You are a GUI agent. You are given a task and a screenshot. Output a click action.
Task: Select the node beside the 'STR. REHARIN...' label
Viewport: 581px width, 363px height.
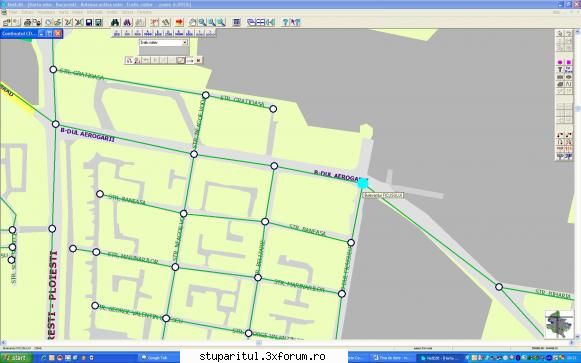(499, 287)
